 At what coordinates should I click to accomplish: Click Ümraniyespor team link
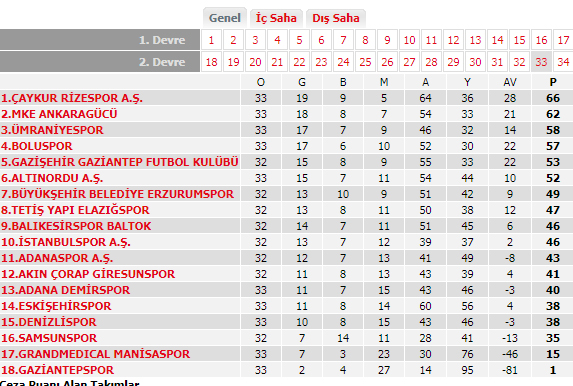tap(52, 130)
